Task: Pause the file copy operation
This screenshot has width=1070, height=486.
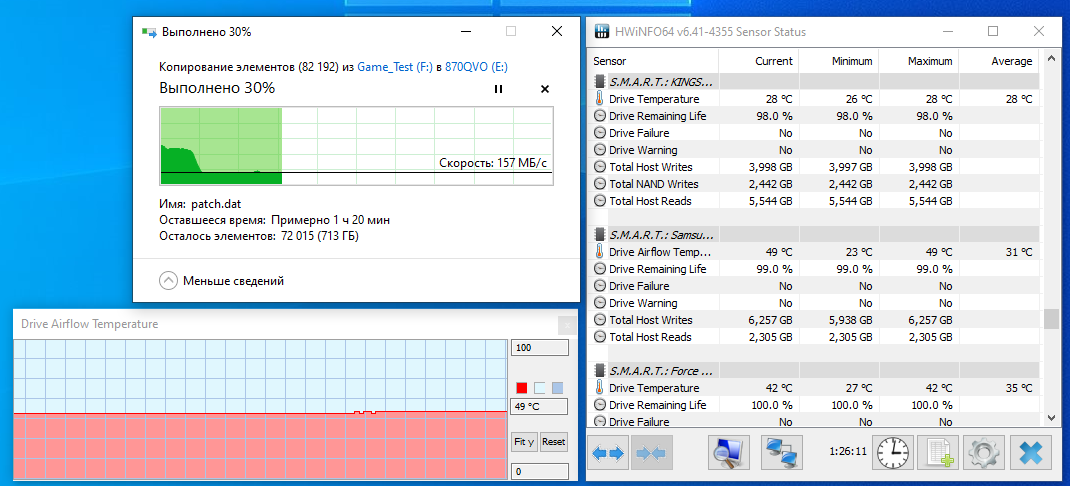Action: click(498, 89)
